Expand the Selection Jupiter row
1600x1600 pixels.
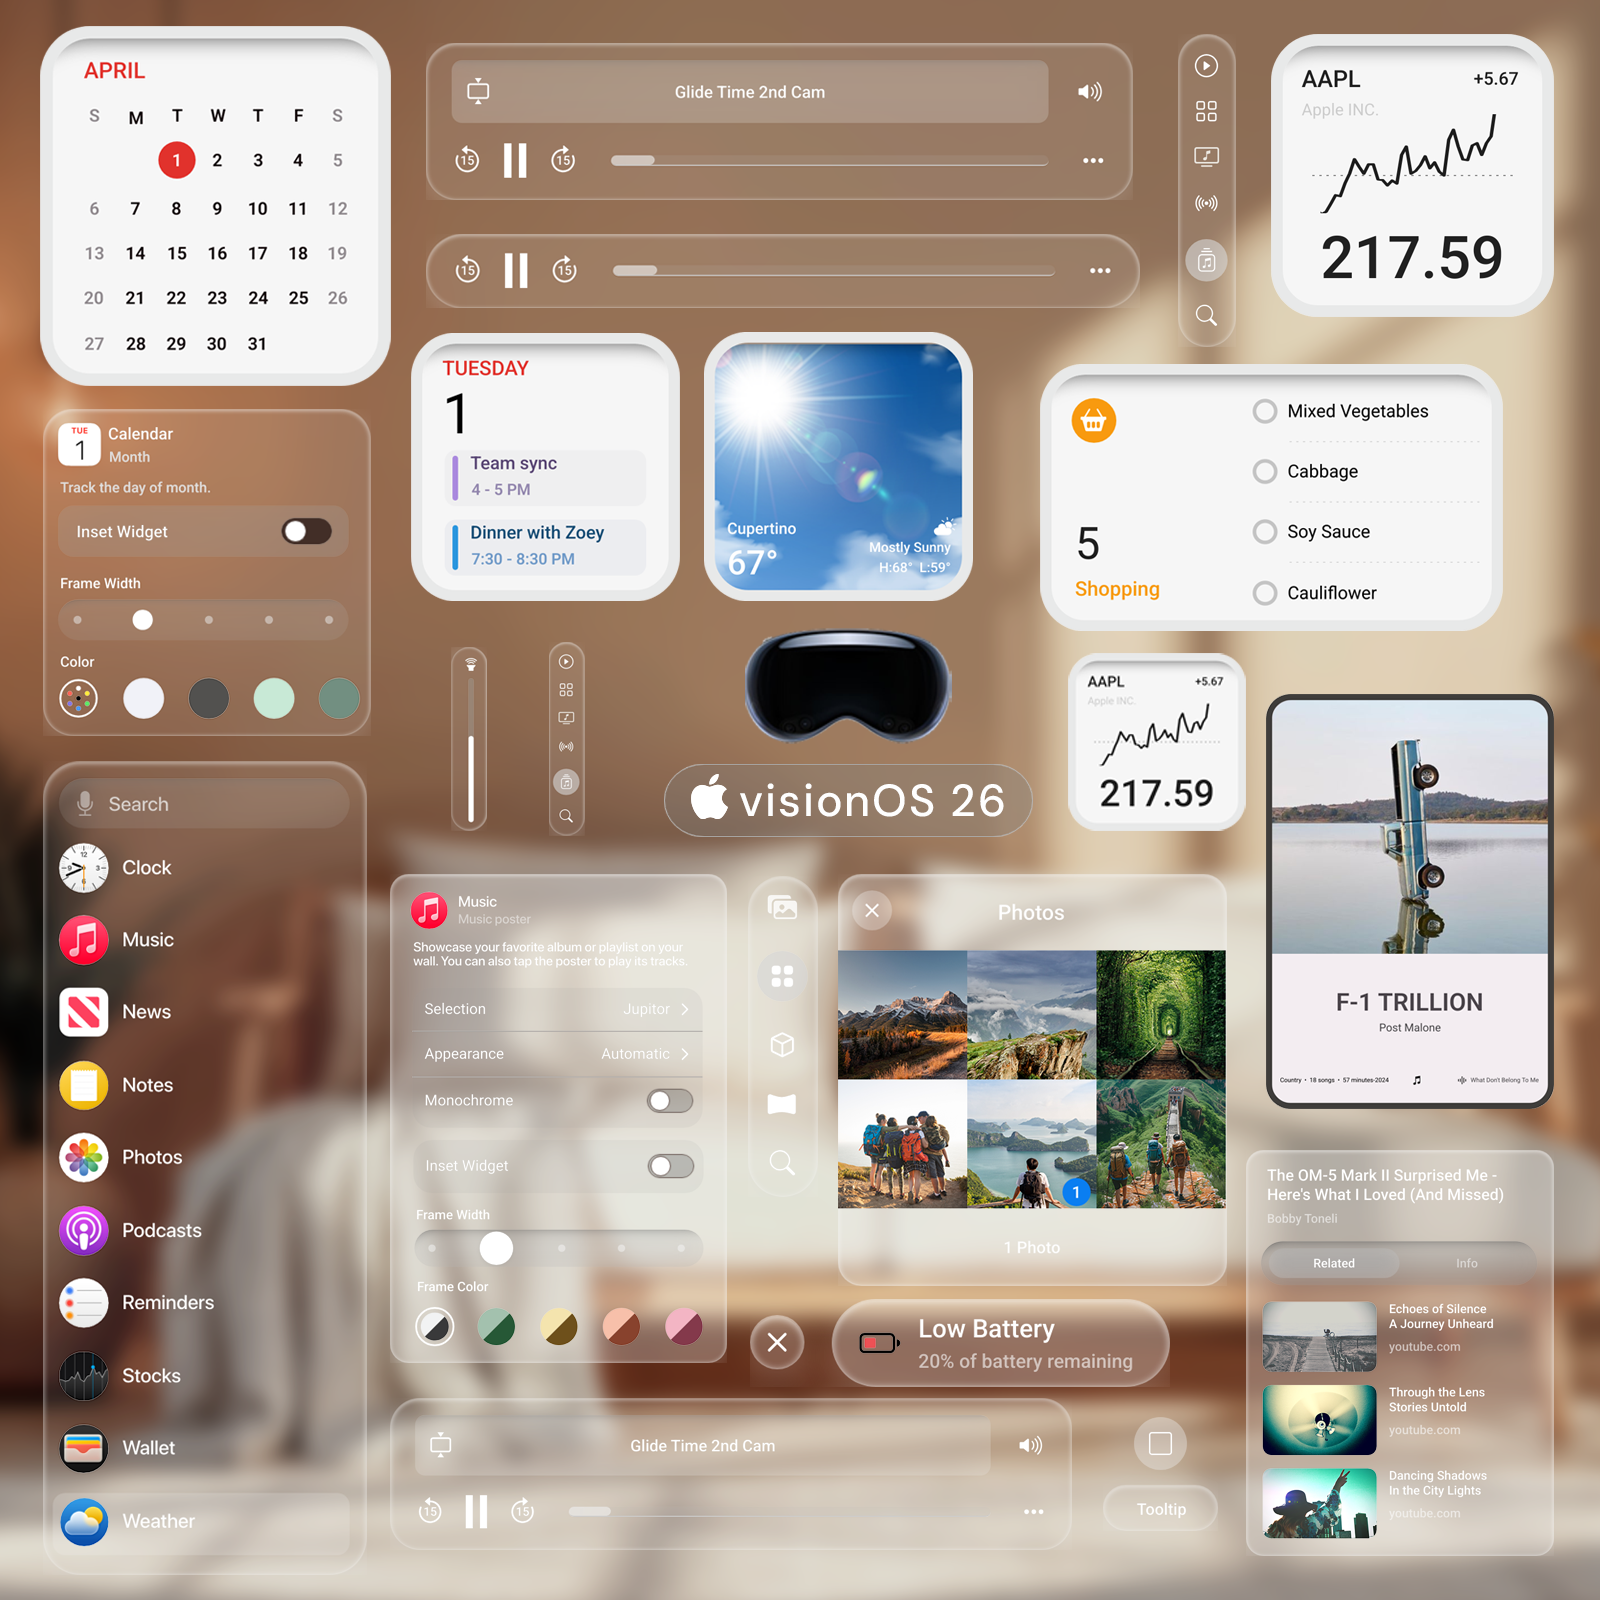(557, 1009)
